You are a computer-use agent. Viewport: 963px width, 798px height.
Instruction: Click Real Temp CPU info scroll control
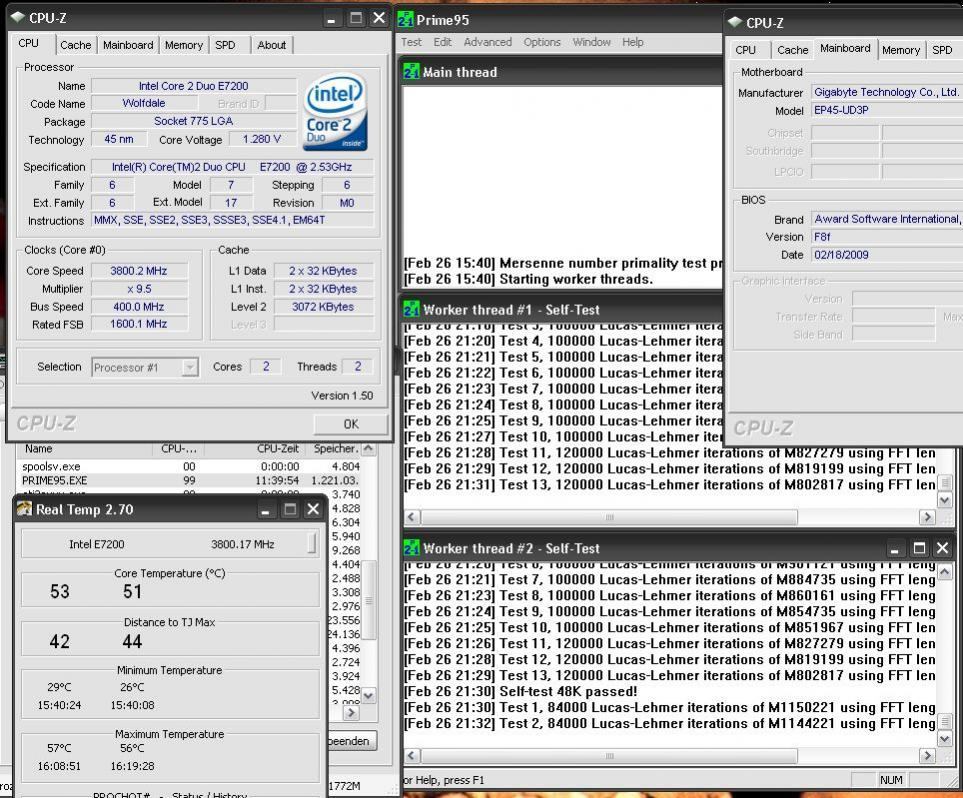point(312,544)
